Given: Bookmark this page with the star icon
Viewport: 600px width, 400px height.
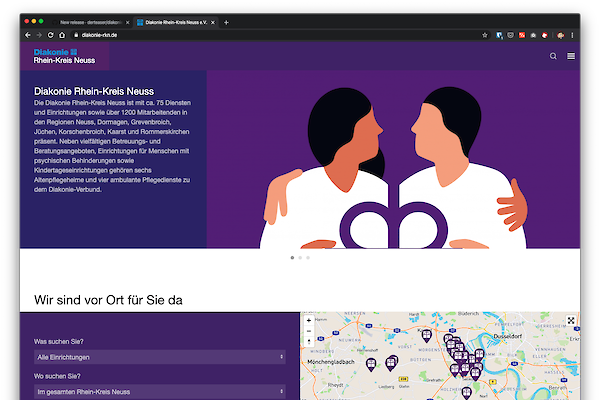Looking at the screenshot, I should [485, 35].
